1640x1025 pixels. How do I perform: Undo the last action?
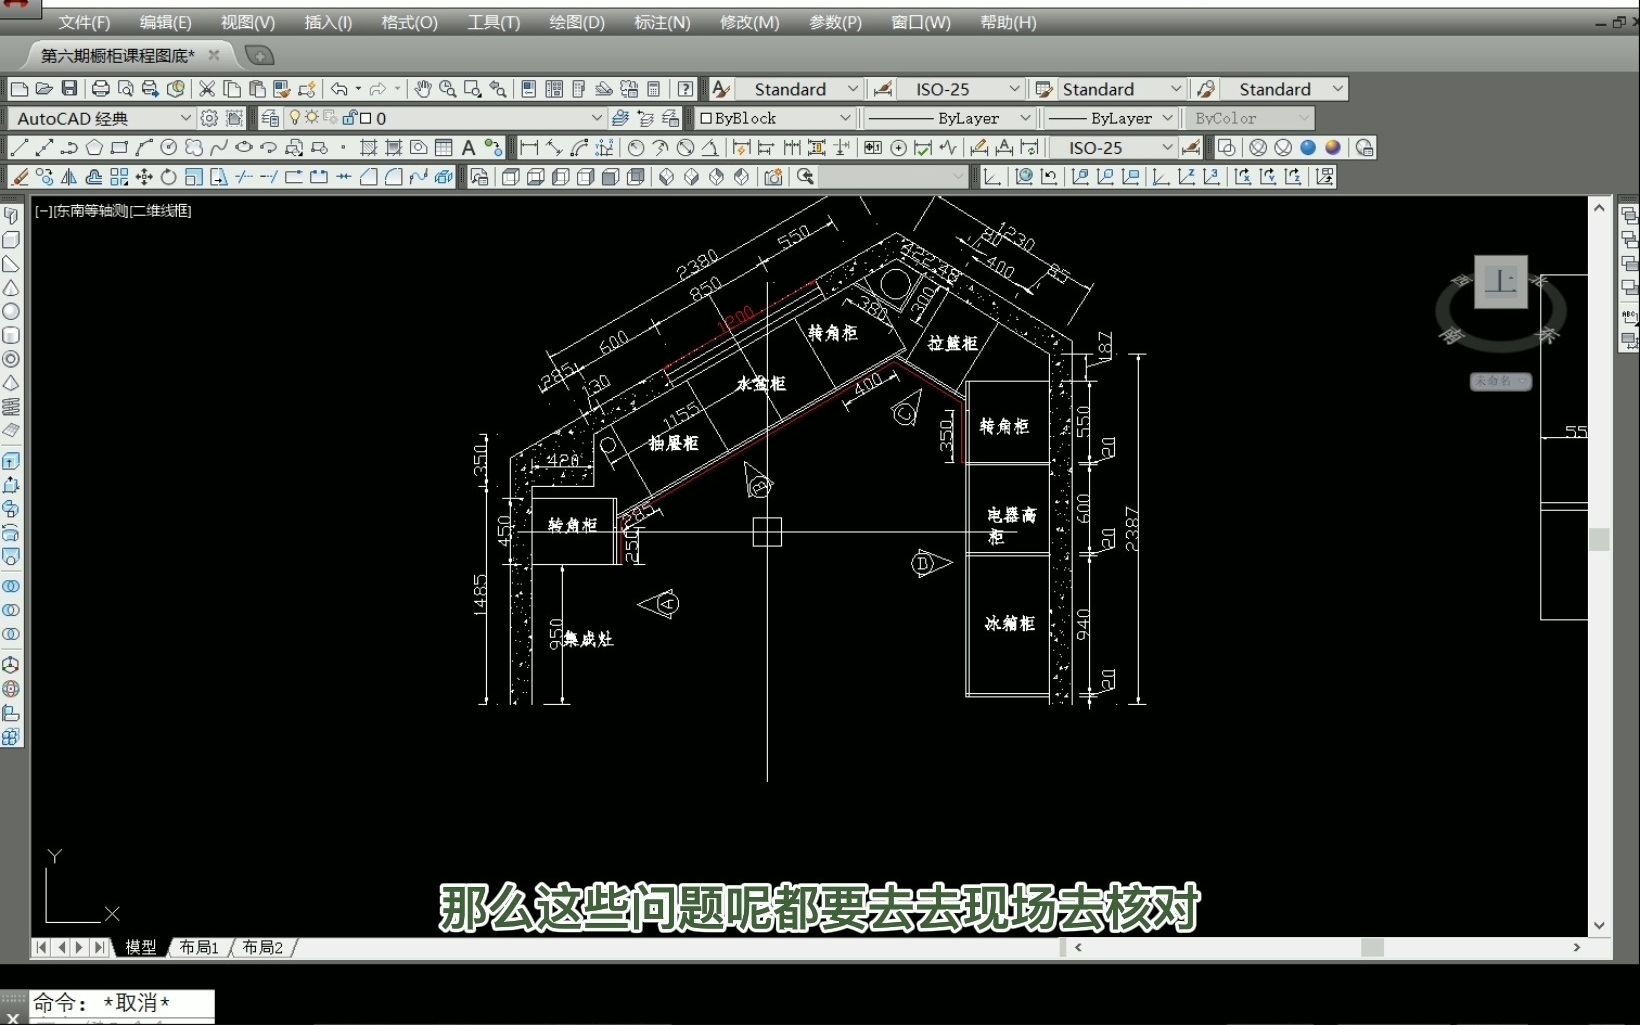point(339,89)
